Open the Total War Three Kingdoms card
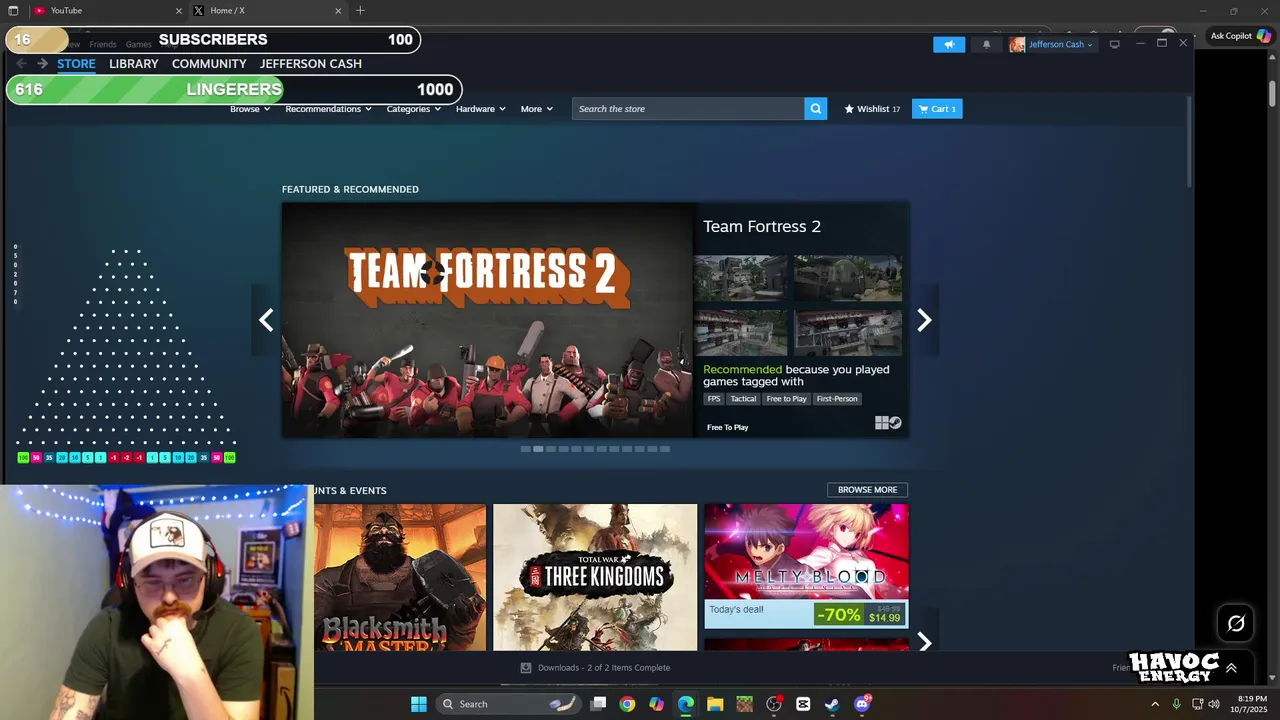This screenshot has height=720, width=1280. (x=595, y=577)
